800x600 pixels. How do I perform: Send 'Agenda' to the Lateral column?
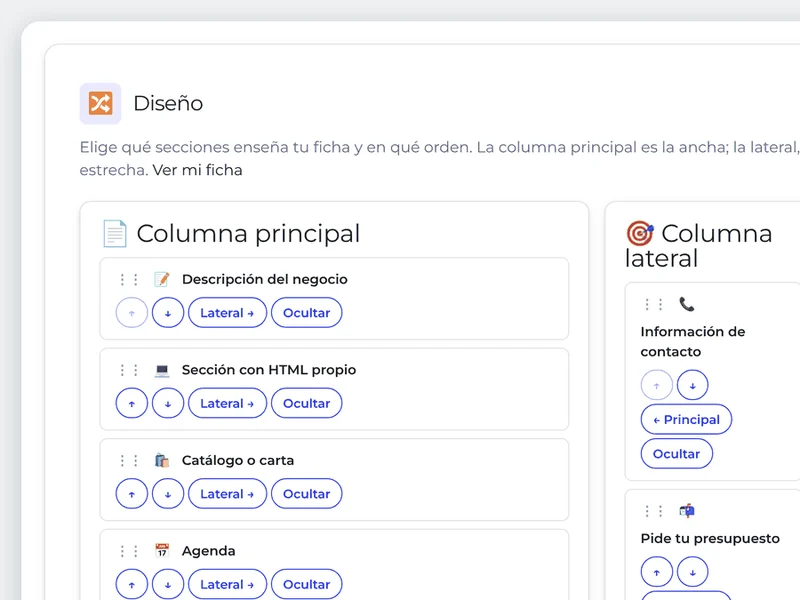(227, 585)
